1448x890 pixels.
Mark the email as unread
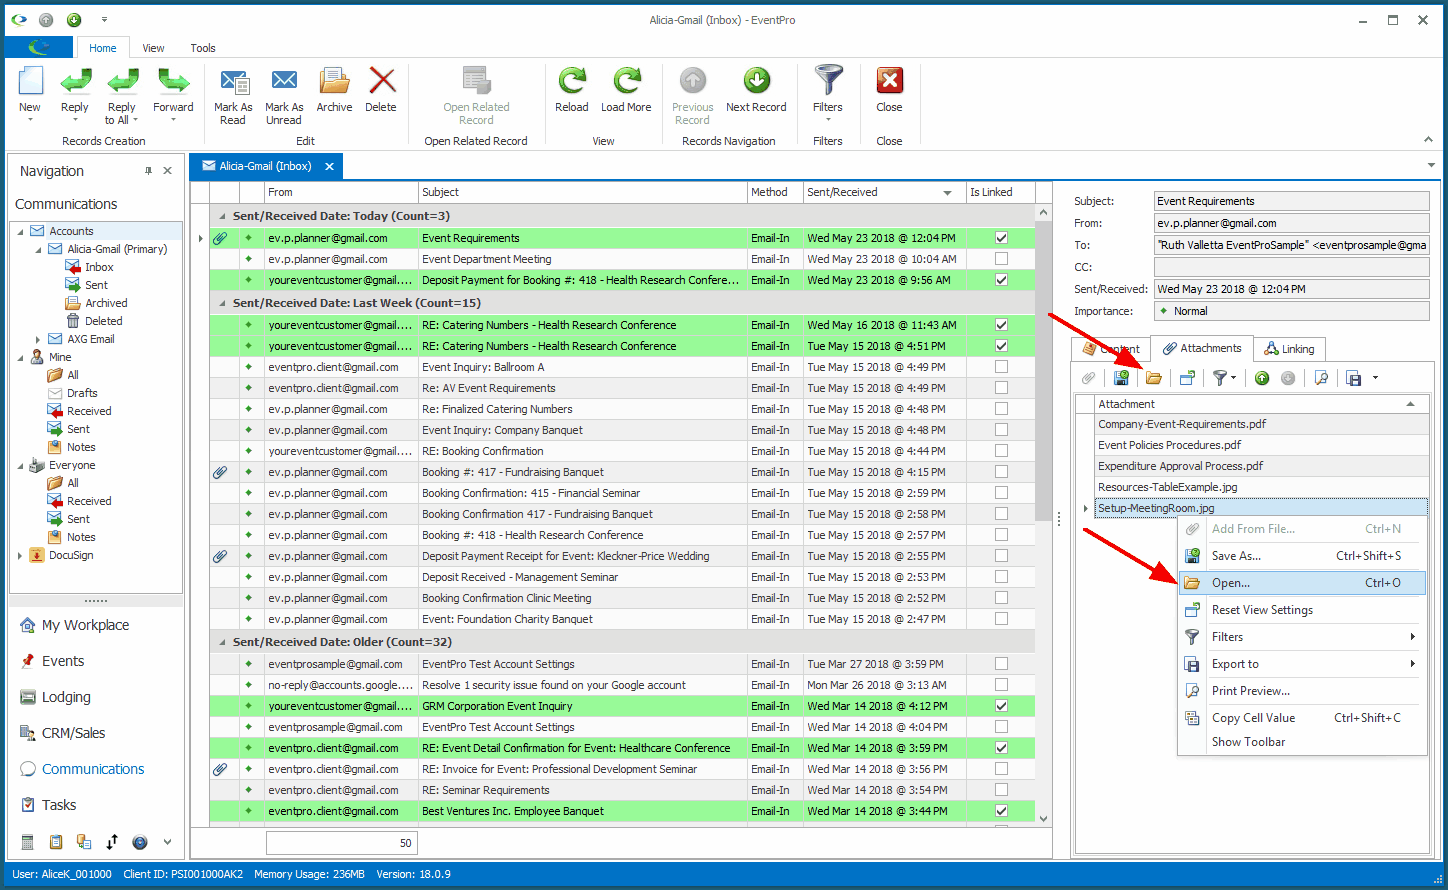pos(284,97)
